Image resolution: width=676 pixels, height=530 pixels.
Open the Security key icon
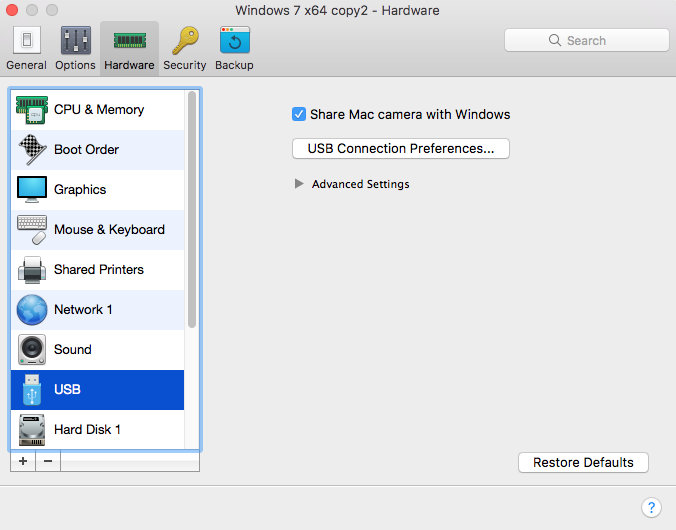[185, 41]
